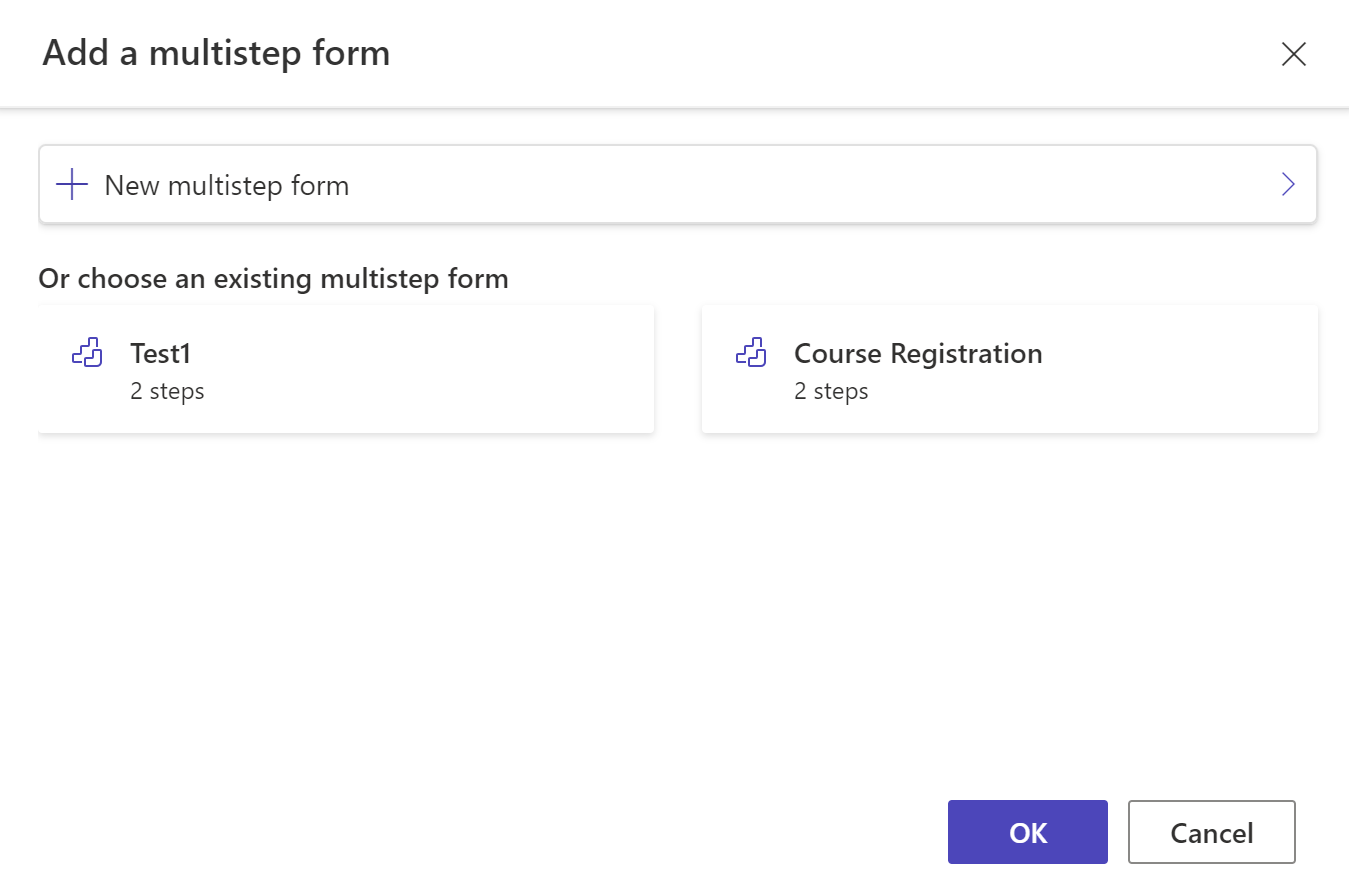Click Test1 form title text
Viewport: 1349px width, 891px height.
(160, 352)
